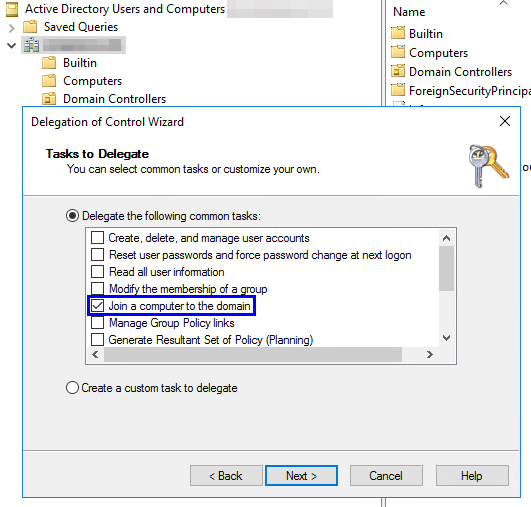Click the Next button

(301, 476)
